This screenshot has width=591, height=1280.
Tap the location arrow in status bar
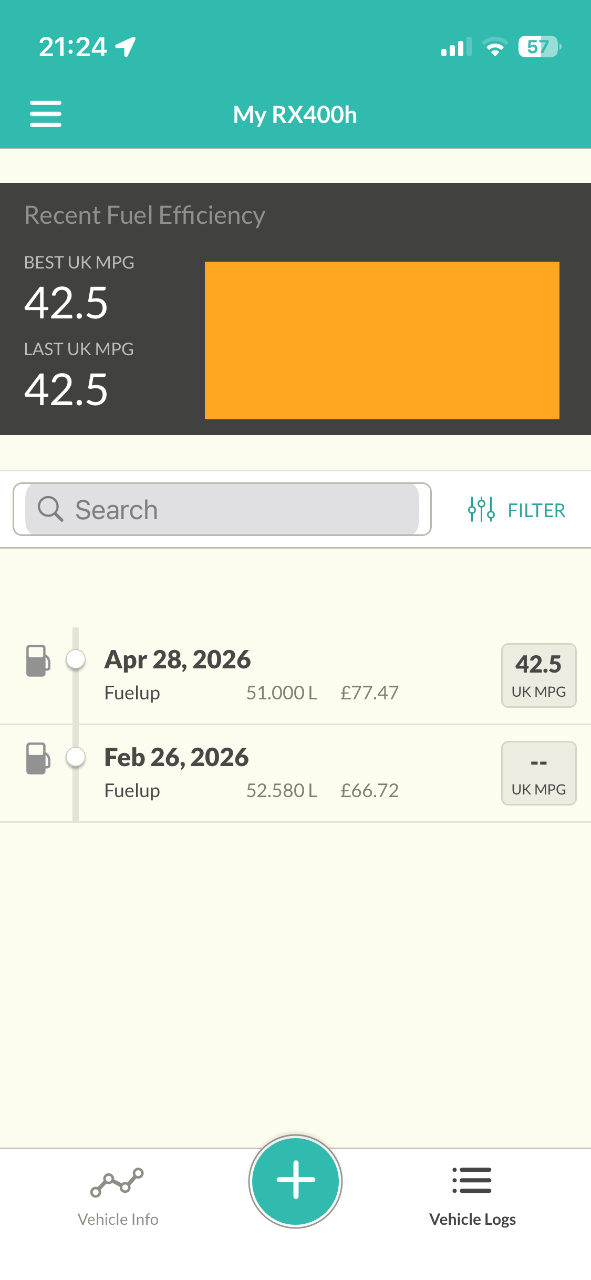[x=126, y=47]
